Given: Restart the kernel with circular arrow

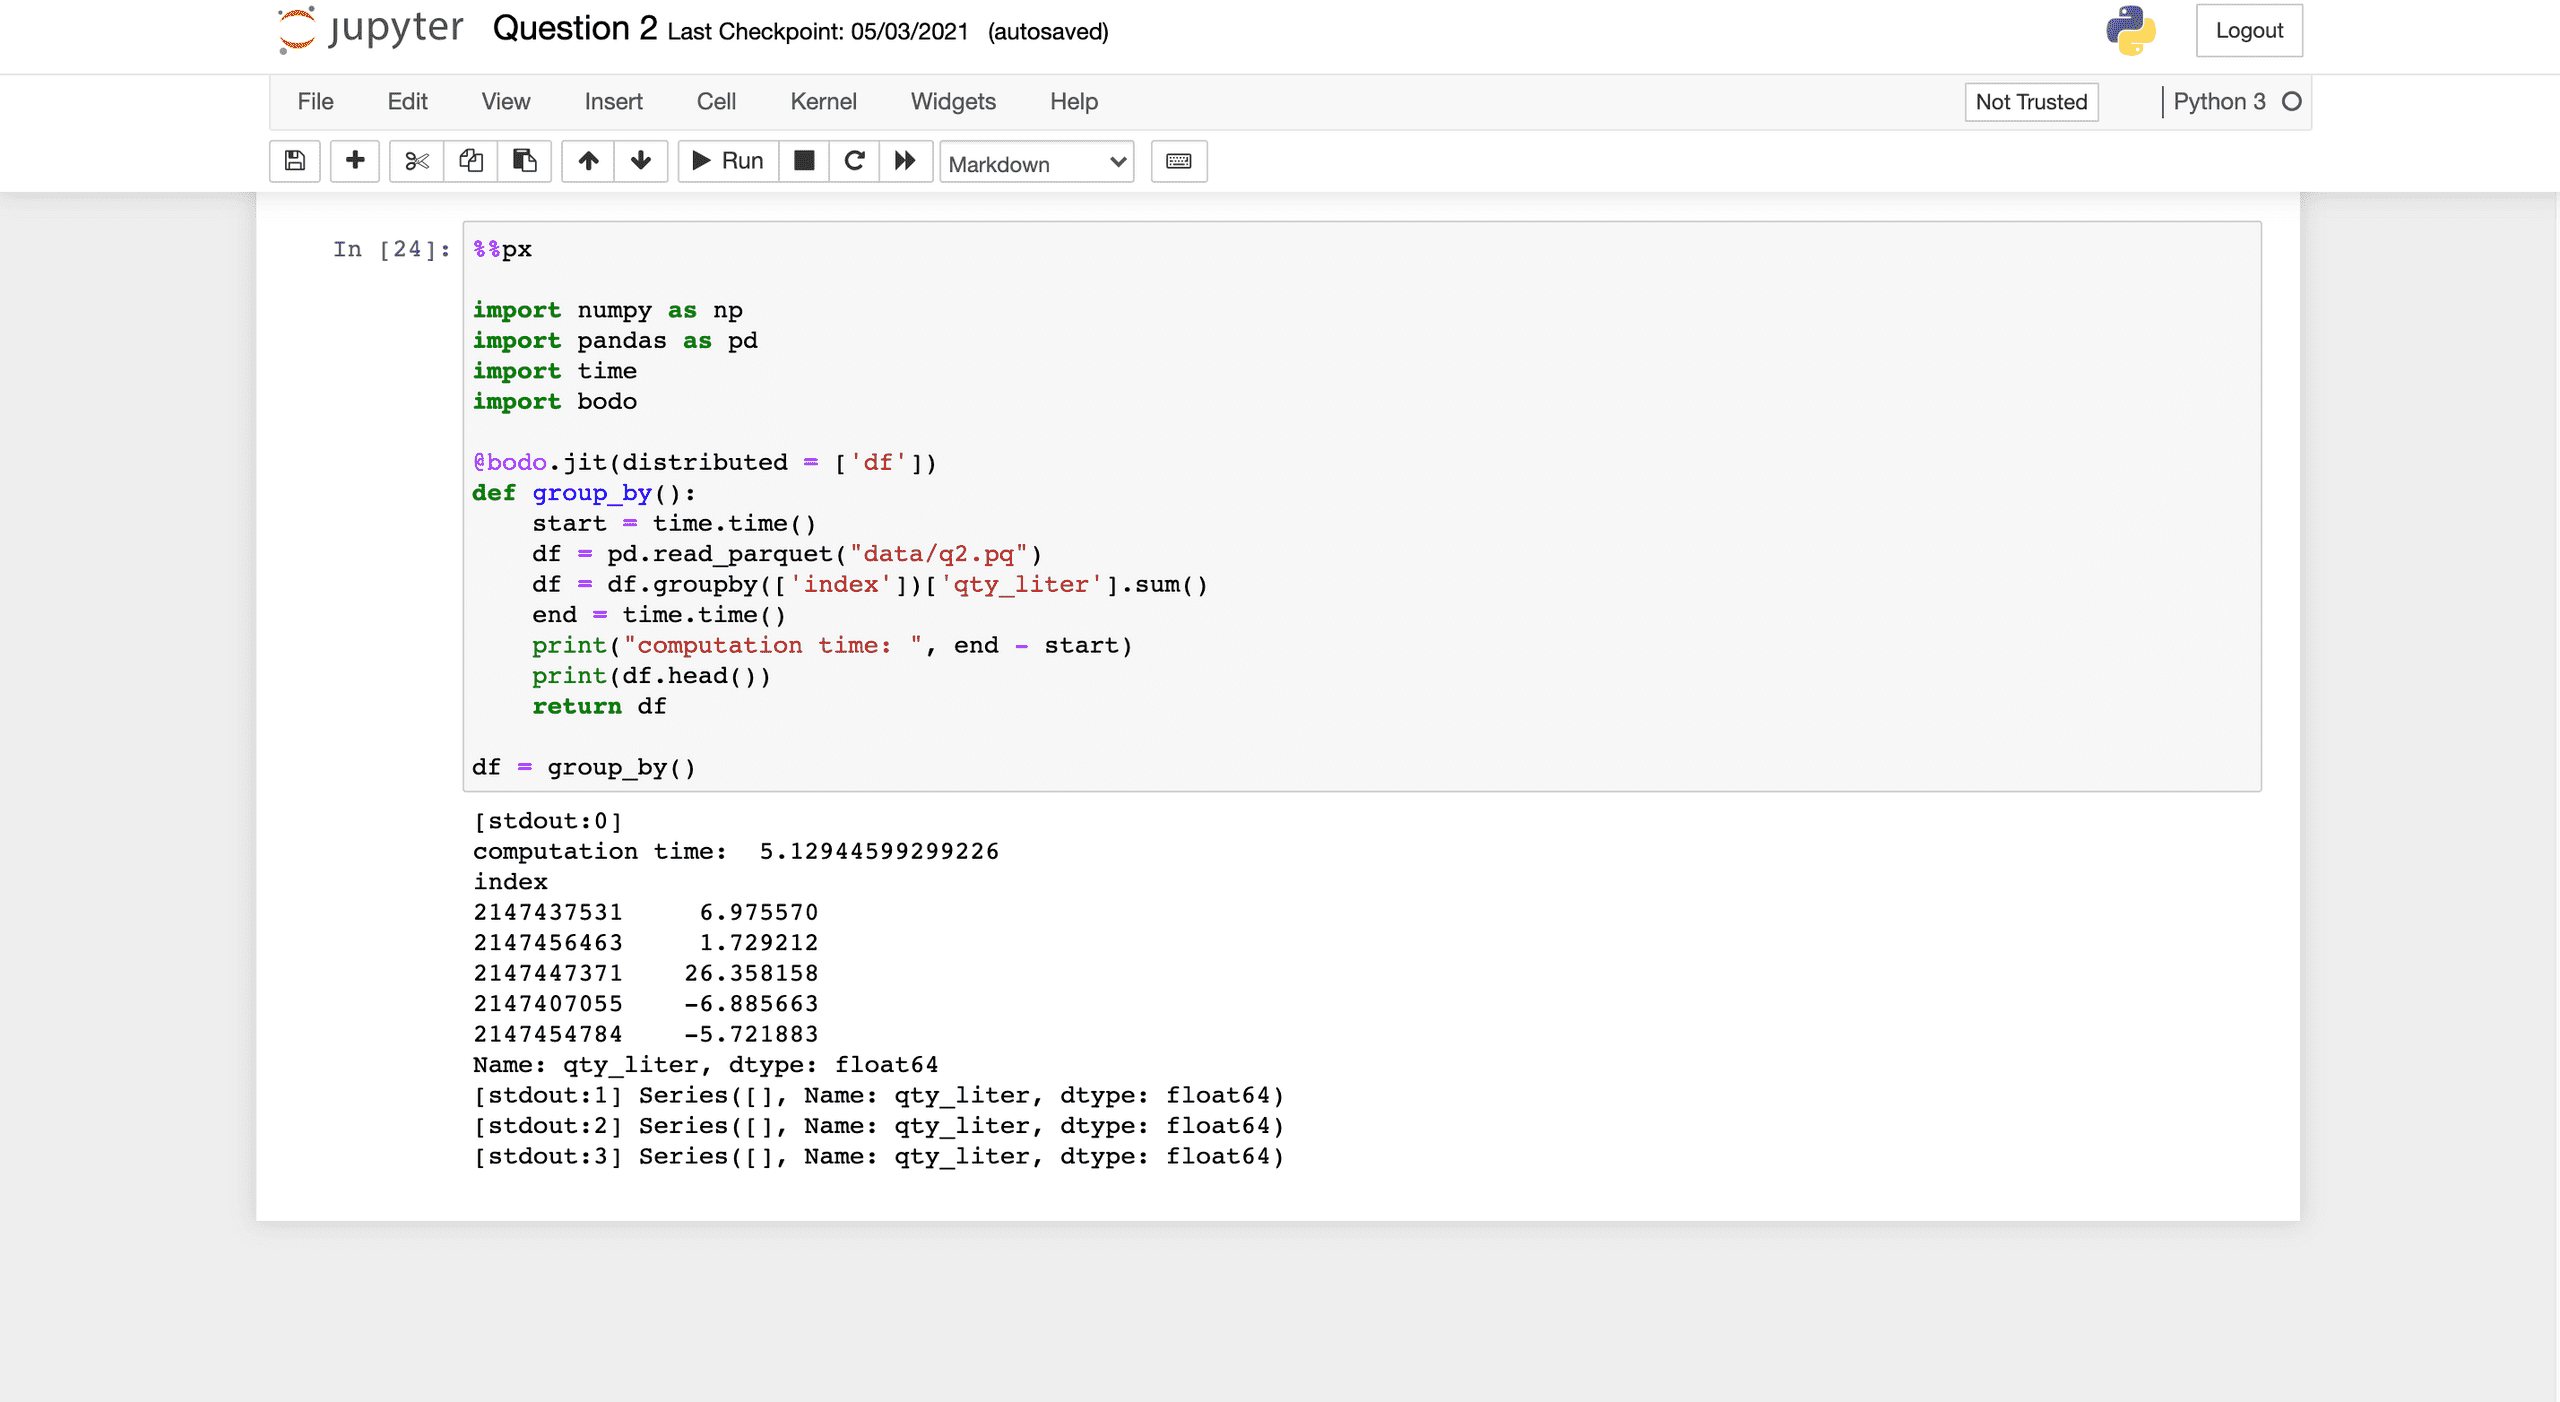Looking at the screenshot, I should (x=854, y=161).
